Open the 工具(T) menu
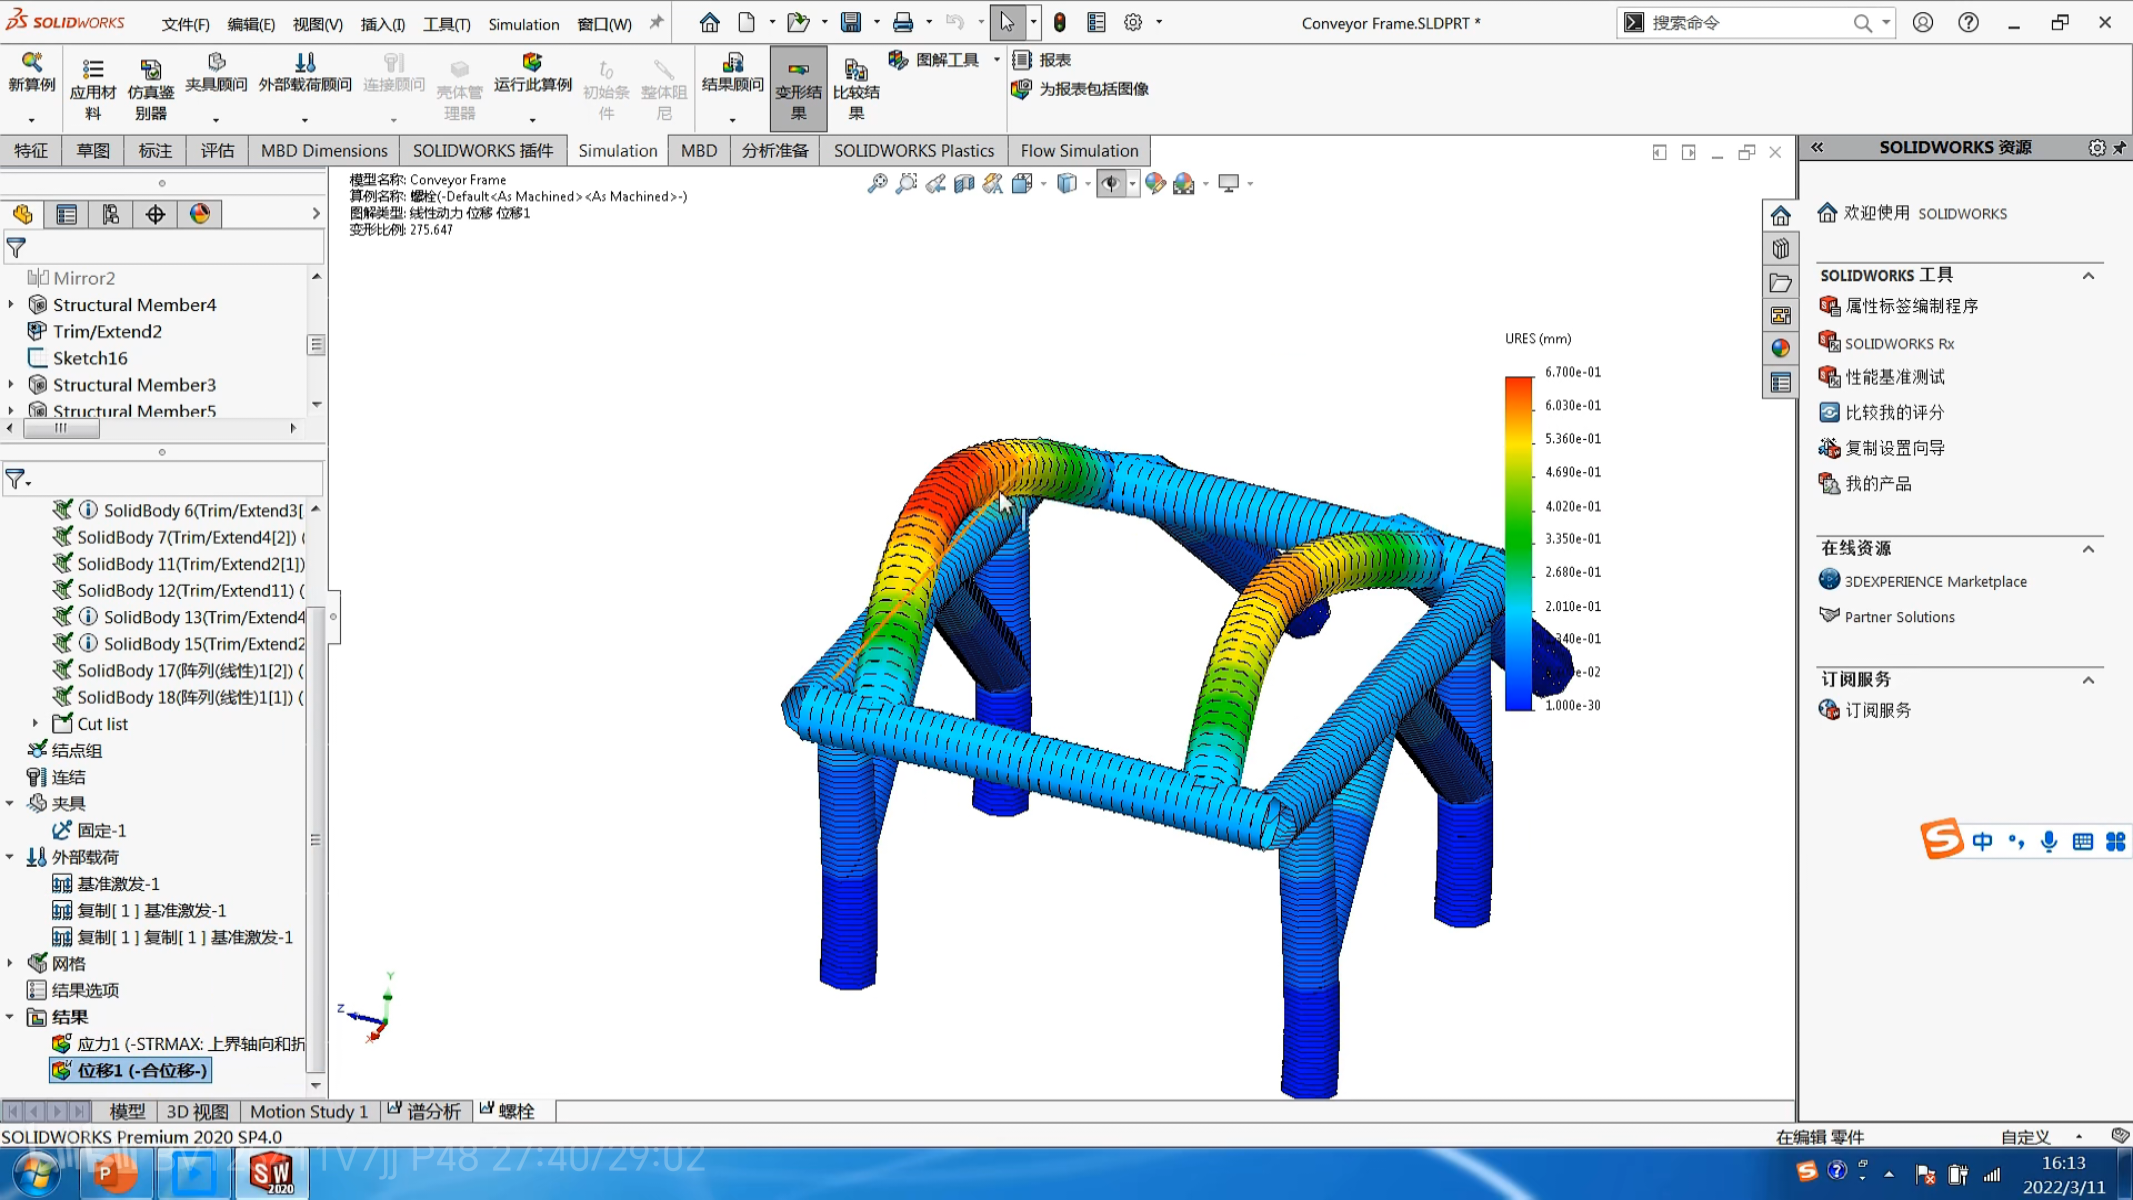2133x1200 pixels. coord(446,24)
